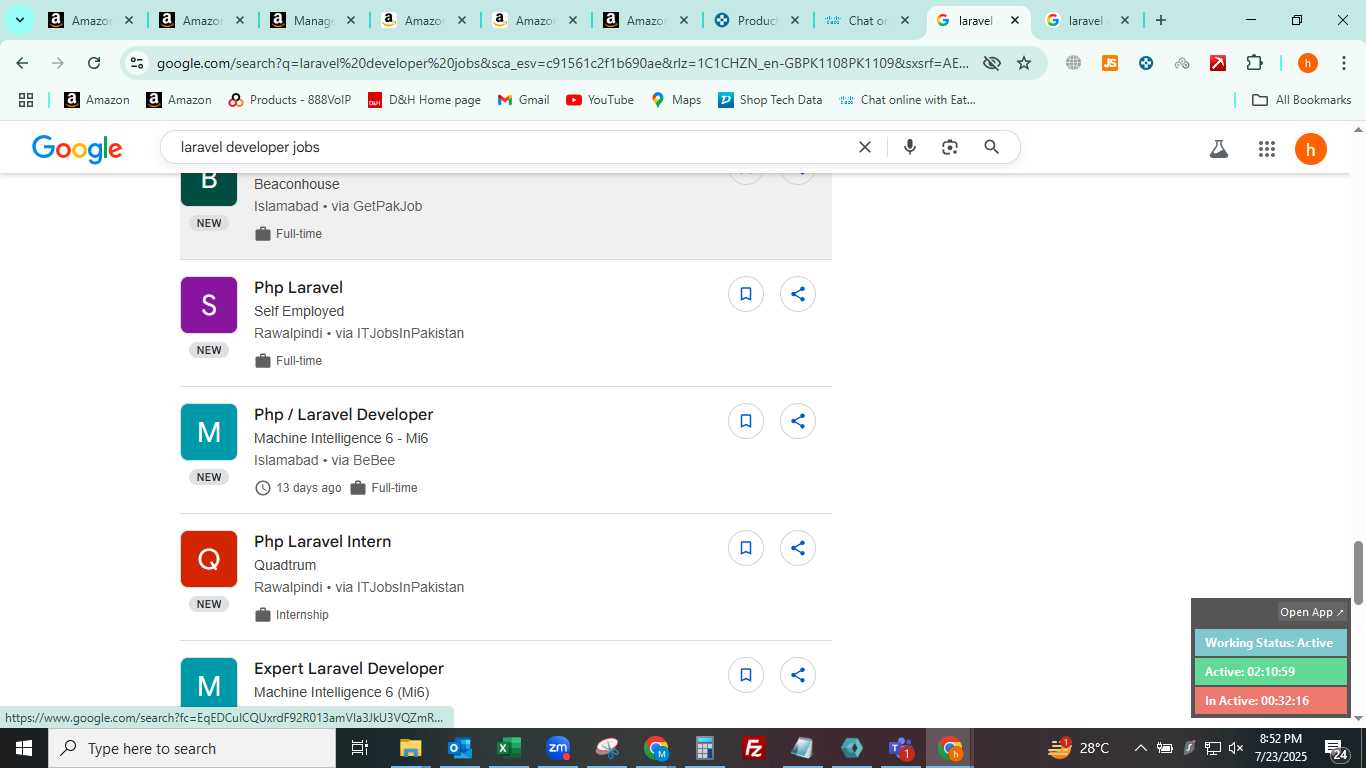Open Google account avatar on page
Viewport: 1366px width, 768px height.
pos(1311,149)
